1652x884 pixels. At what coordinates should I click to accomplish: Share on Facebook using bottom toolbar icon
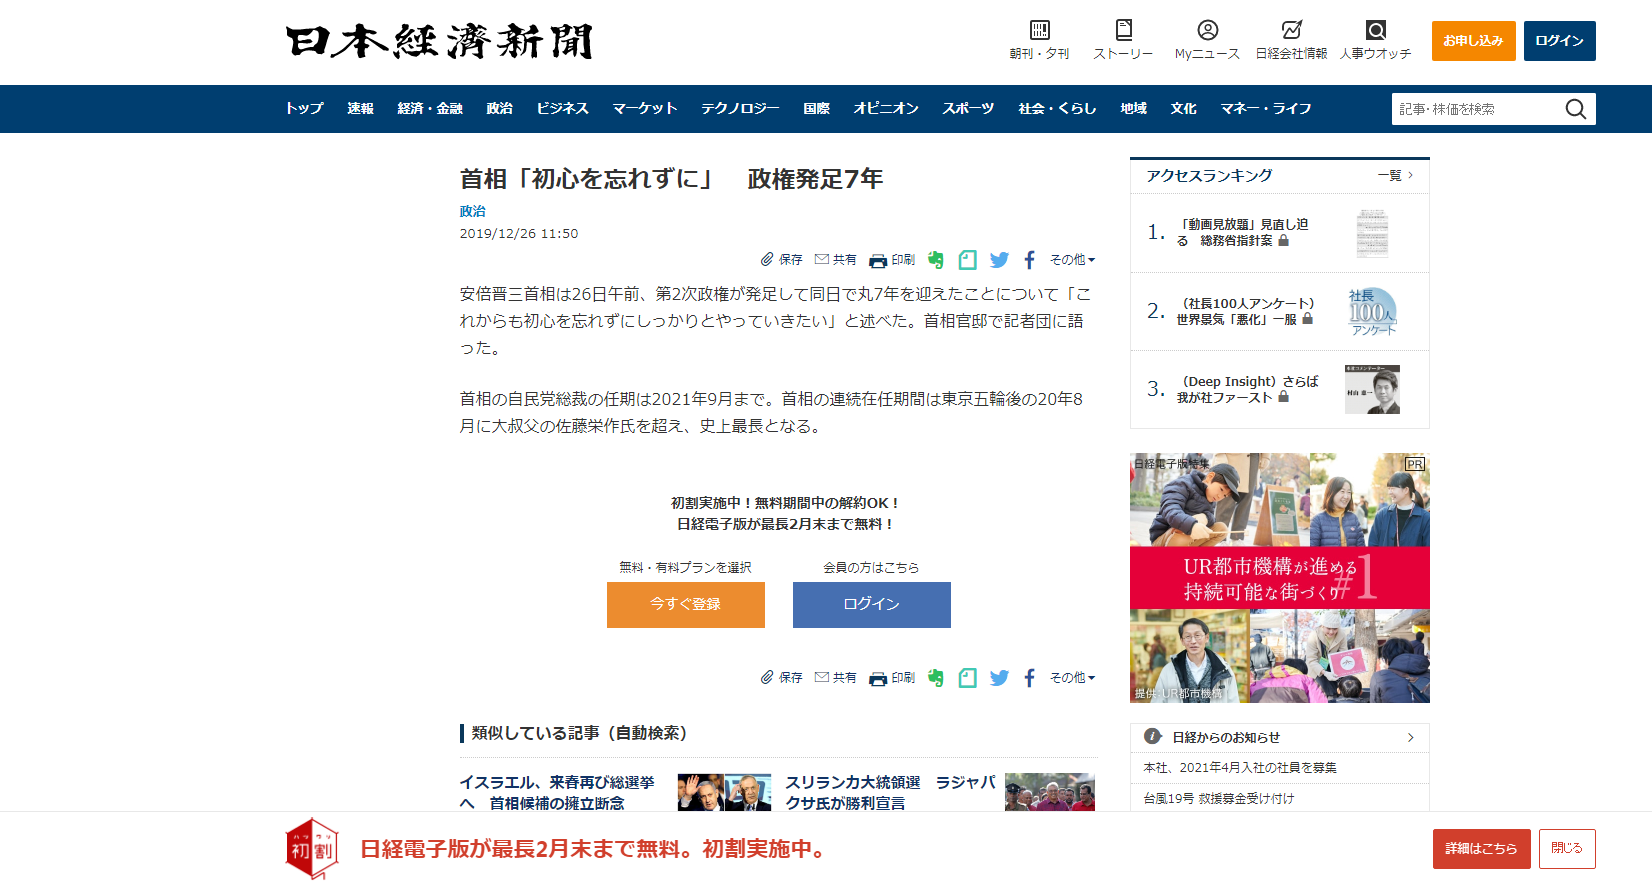(x=1030, y=678)
